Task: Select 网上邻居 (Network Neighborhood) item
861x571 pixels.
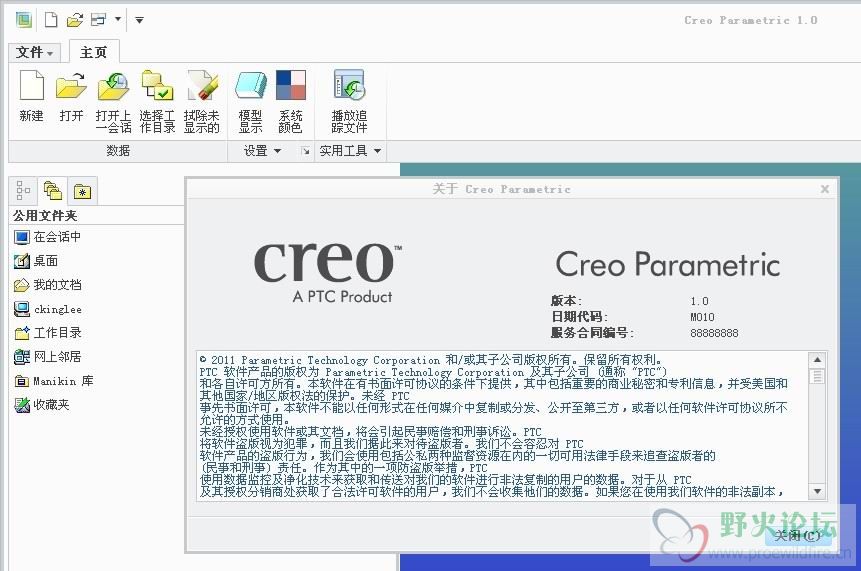Action: [x=48, y=357]
